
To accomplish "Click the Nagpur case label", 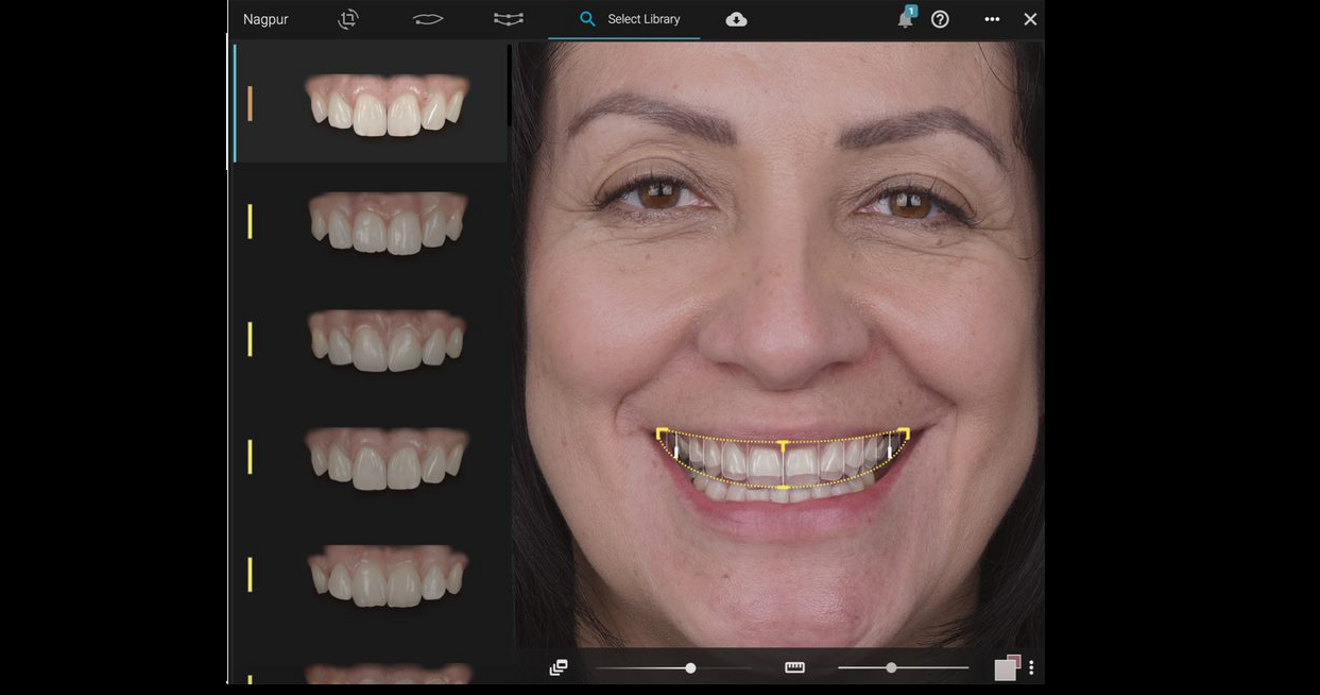I will (x=265, y=19).
